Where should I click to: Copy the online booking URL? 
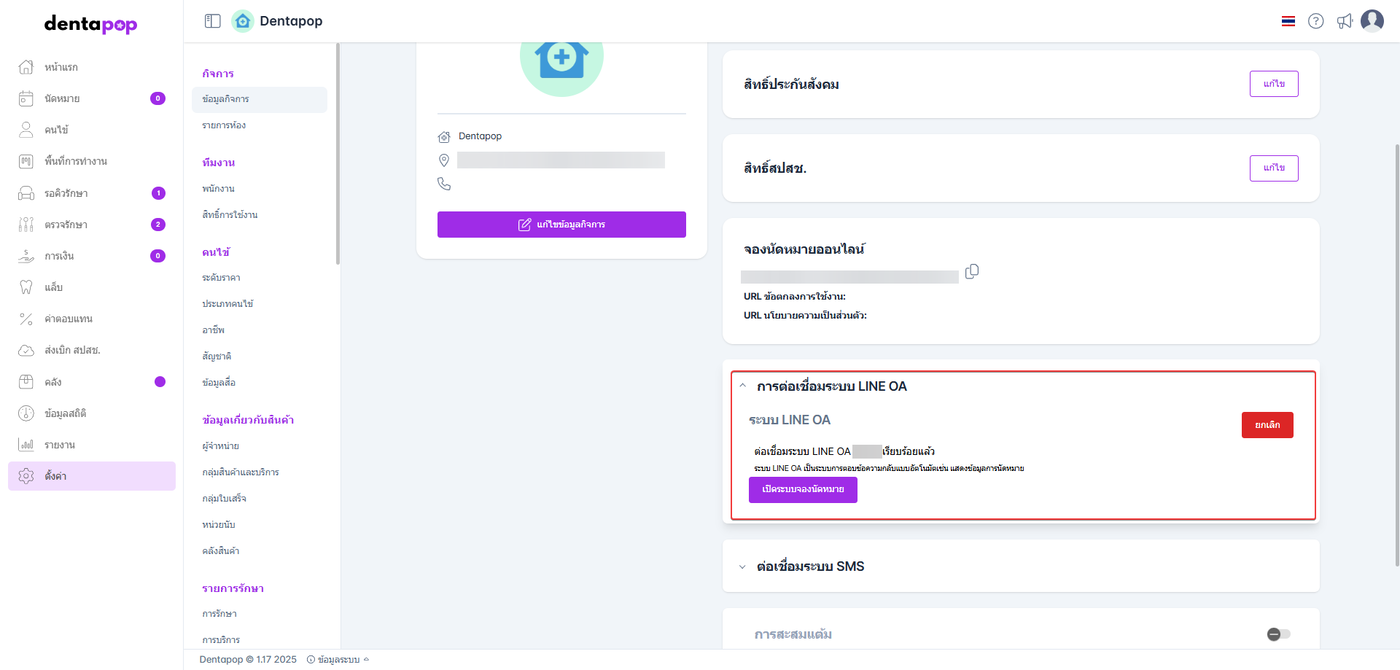pos(972,271)
